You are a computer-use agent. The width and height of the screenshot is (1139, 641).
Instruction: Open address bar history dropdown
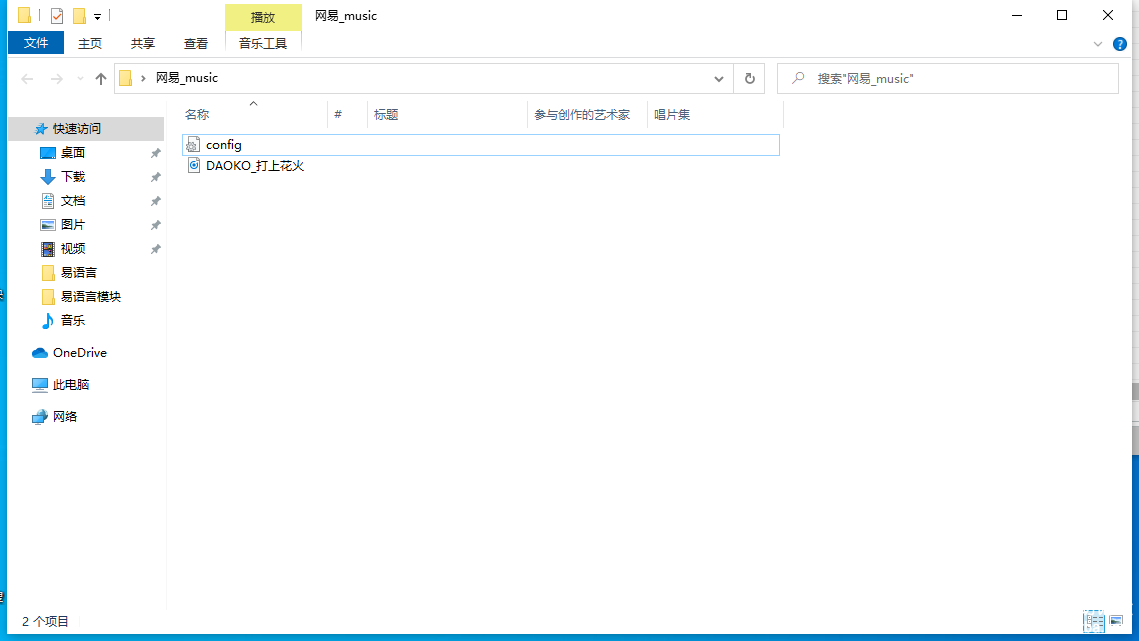[x=719, y=78]
